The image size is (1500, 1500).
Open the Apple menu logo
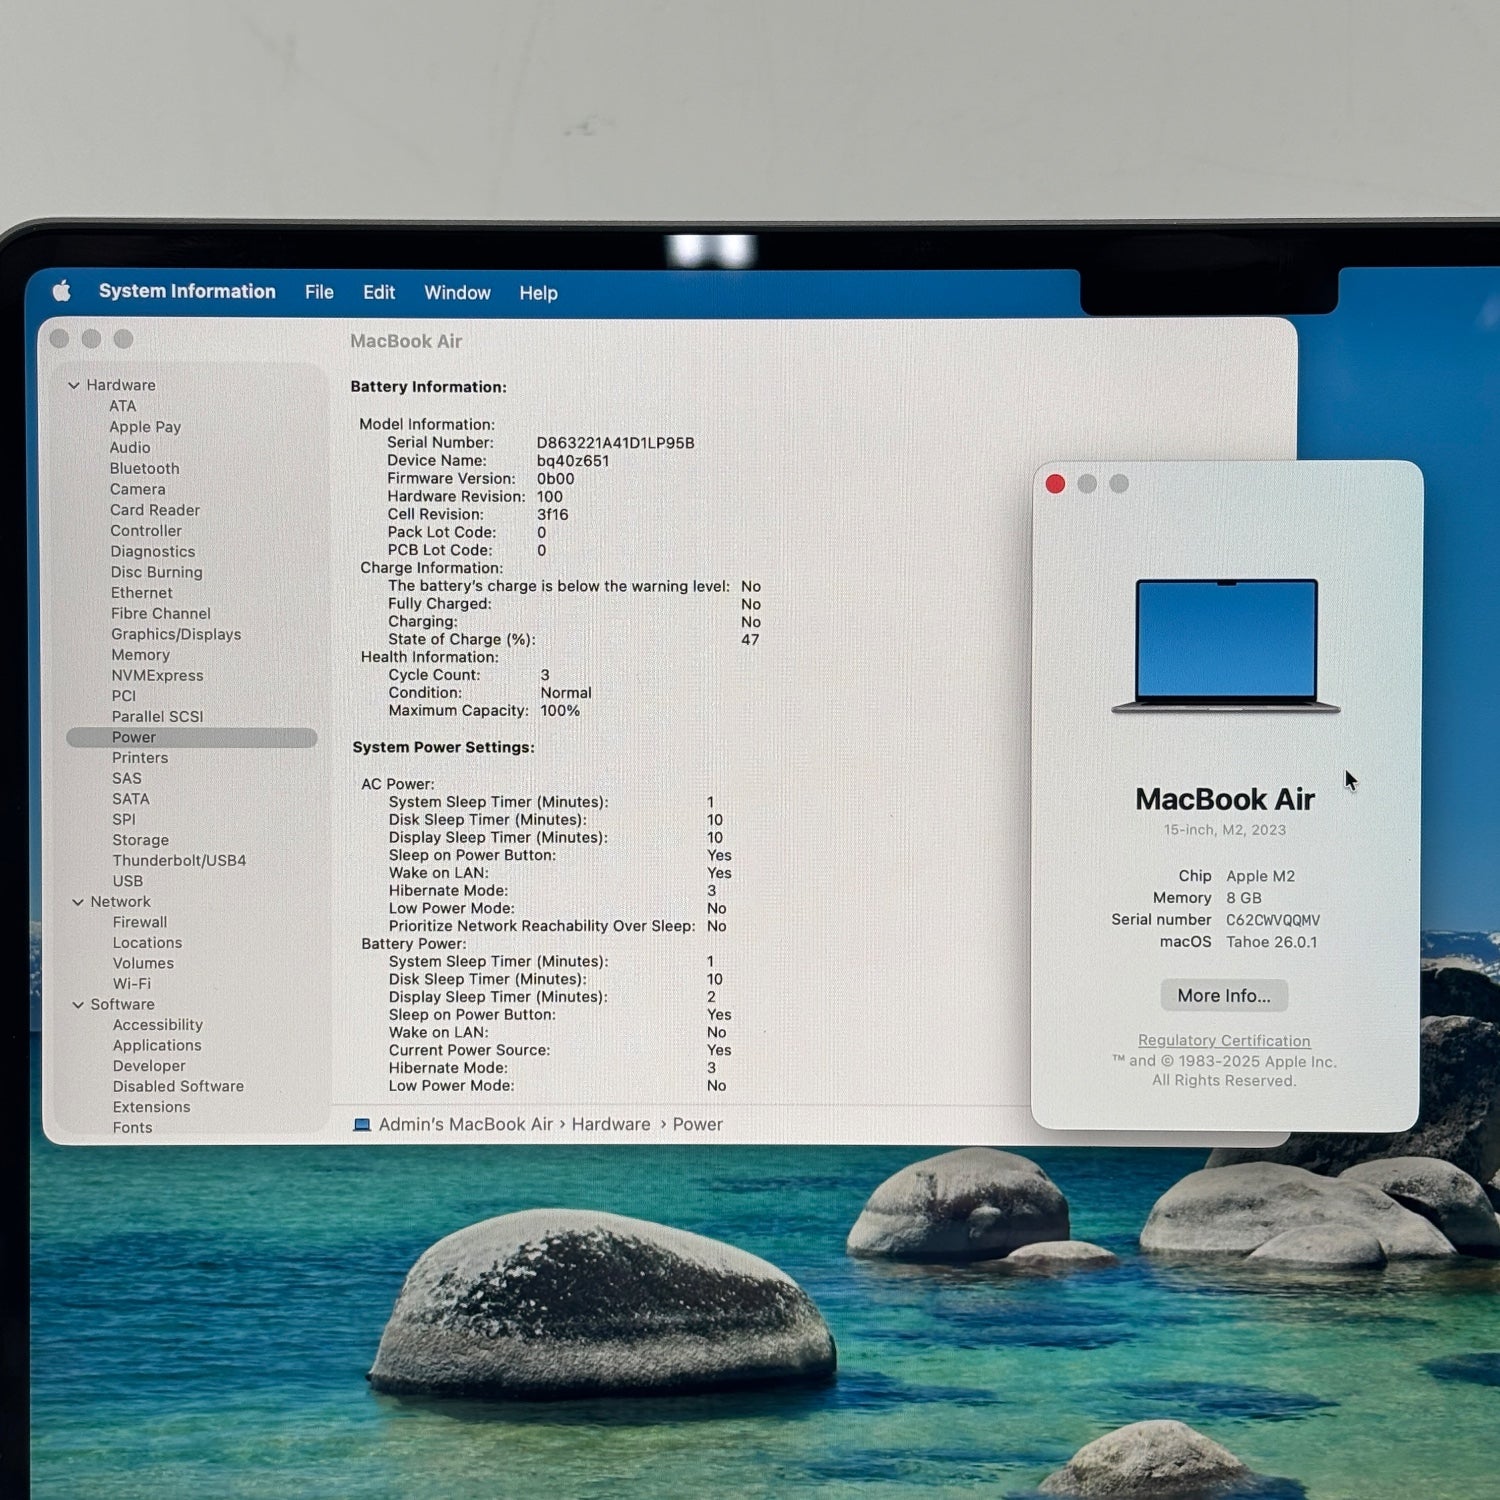coord(62,291)
